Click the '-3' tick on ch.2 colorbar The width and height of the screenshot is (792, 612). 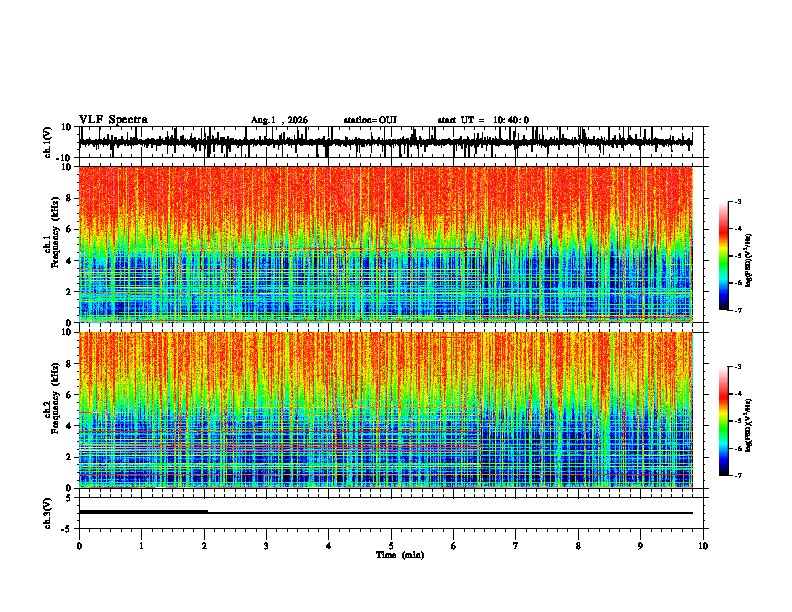pos(737,367)
